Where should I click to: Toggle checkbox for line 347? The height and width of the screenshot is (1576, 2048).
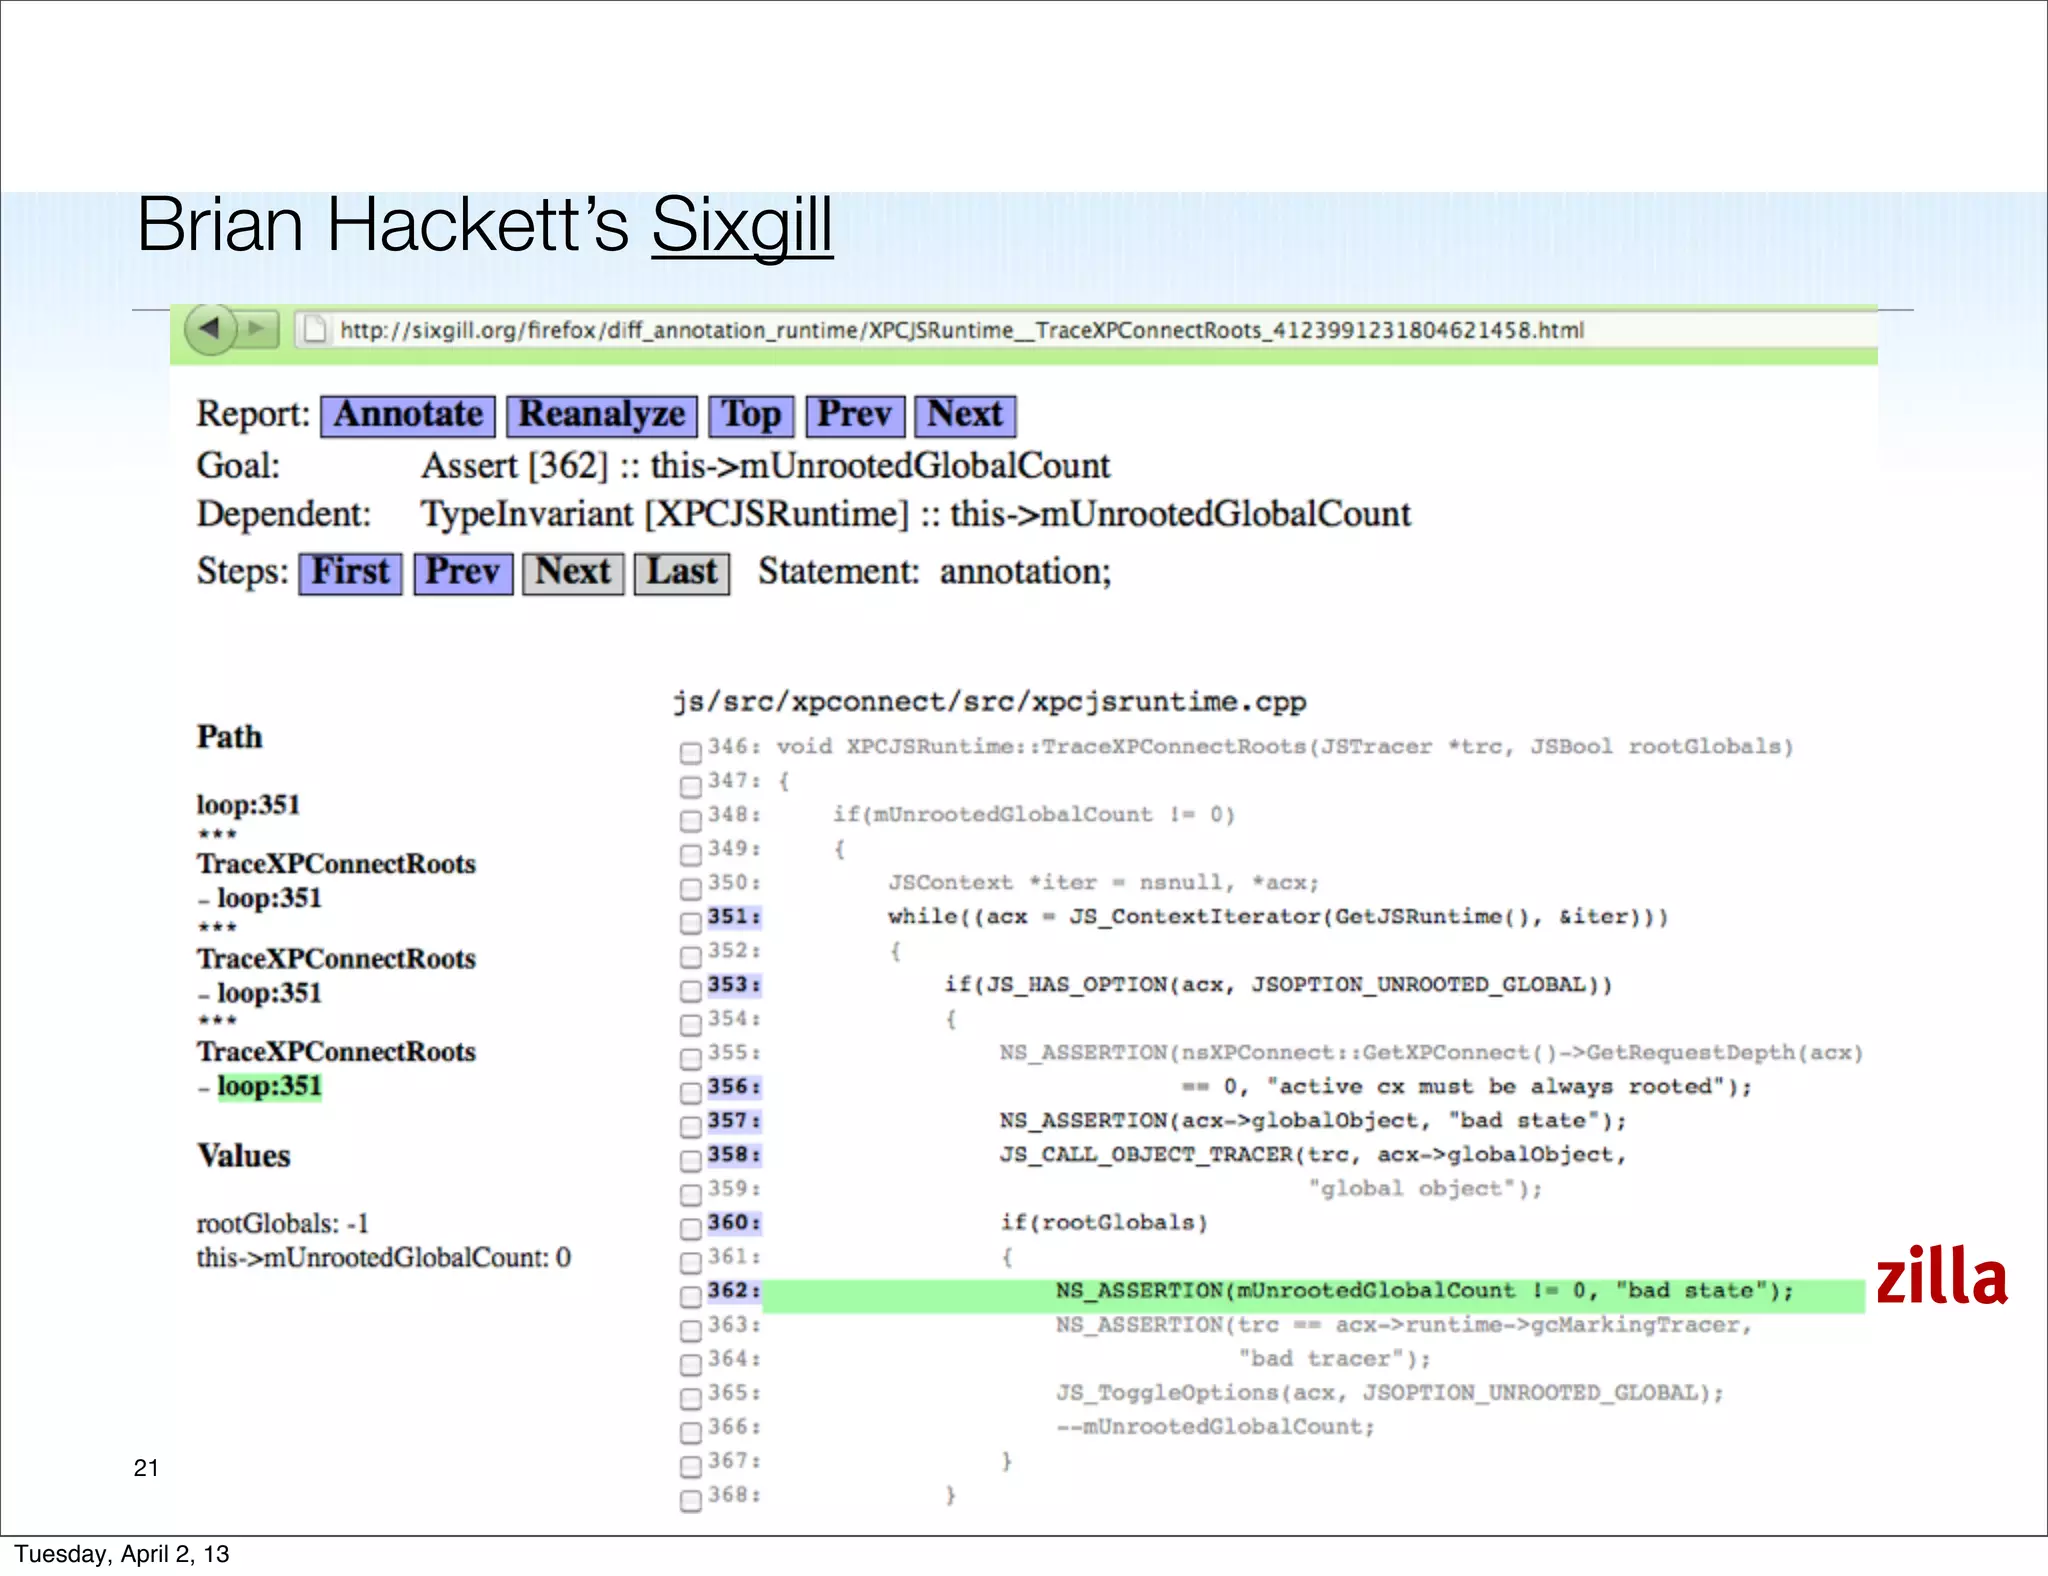point(690,786)
